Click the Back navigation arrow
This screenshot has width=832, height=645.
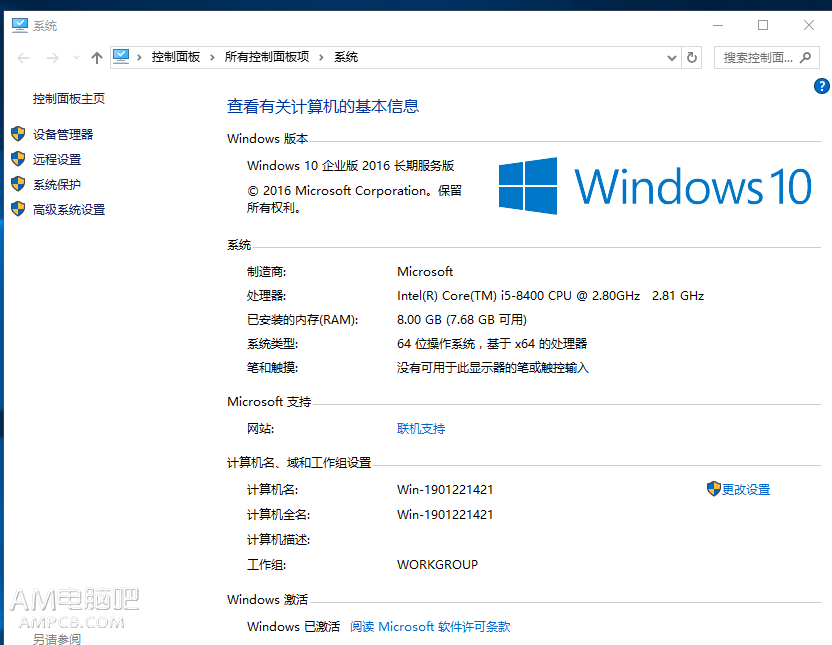point(23,58)
